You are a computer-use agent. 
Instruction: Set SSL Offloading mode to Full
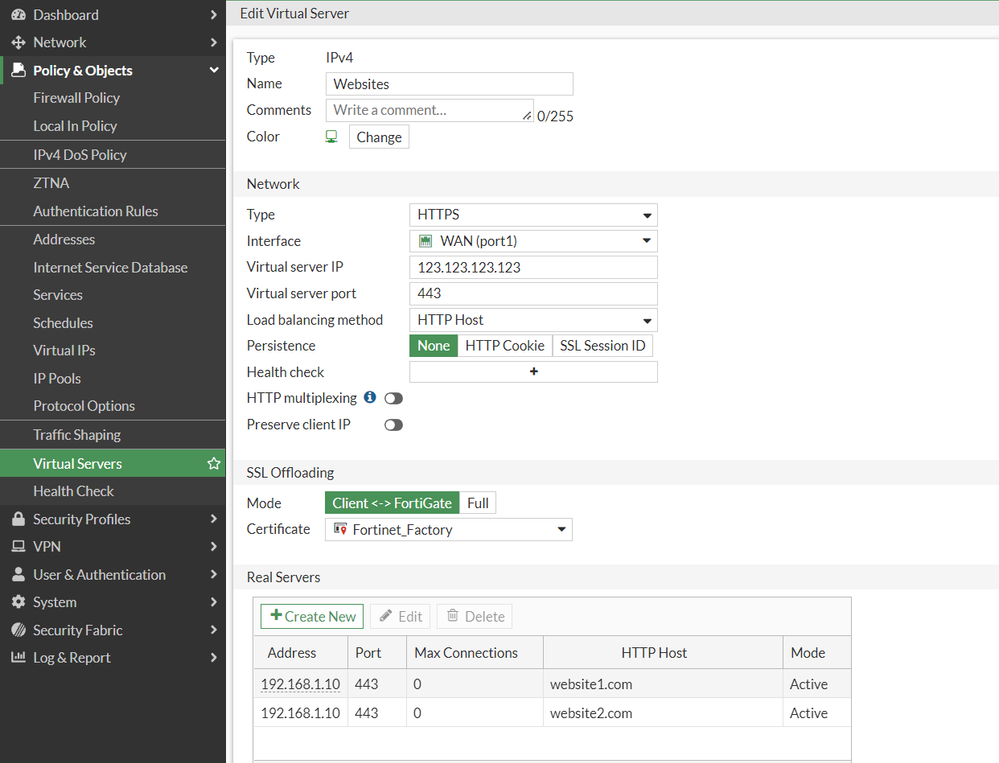click(x=477, y=503)
